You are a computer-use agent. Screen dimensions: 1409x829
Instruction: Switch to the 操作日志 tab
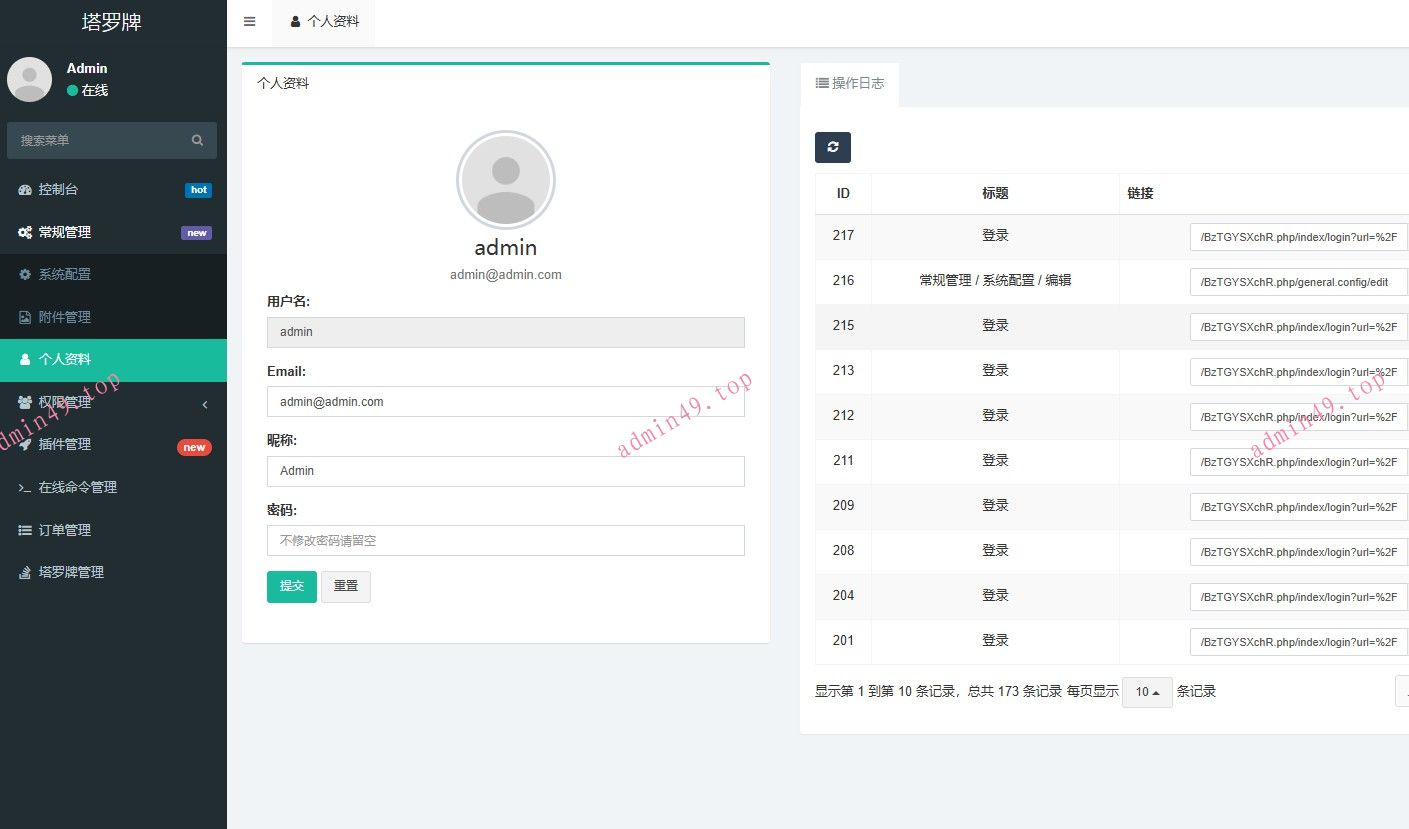[x=849, y=84]
